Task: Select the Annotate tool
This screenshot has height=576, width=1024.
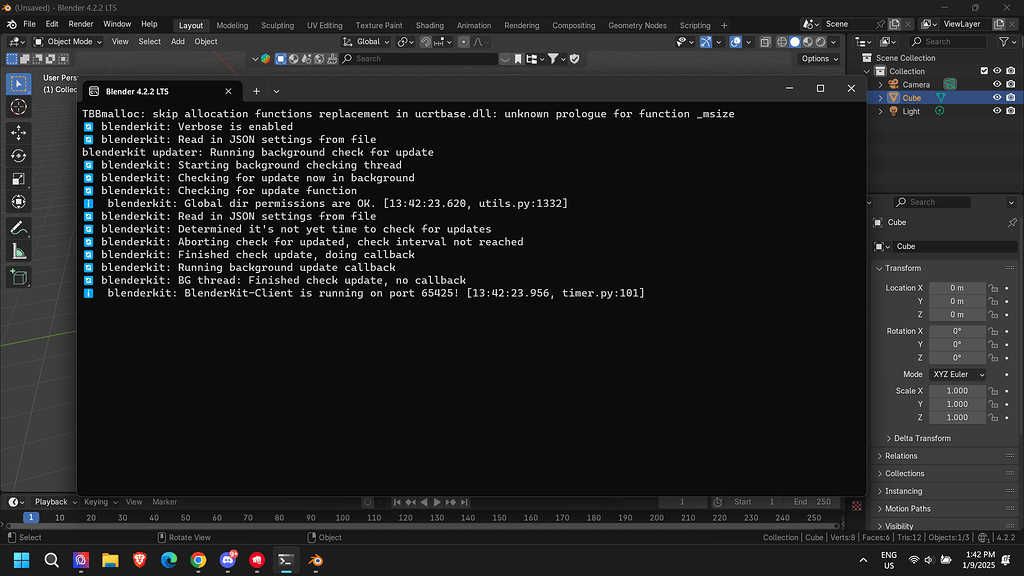Action: (18, 228)
